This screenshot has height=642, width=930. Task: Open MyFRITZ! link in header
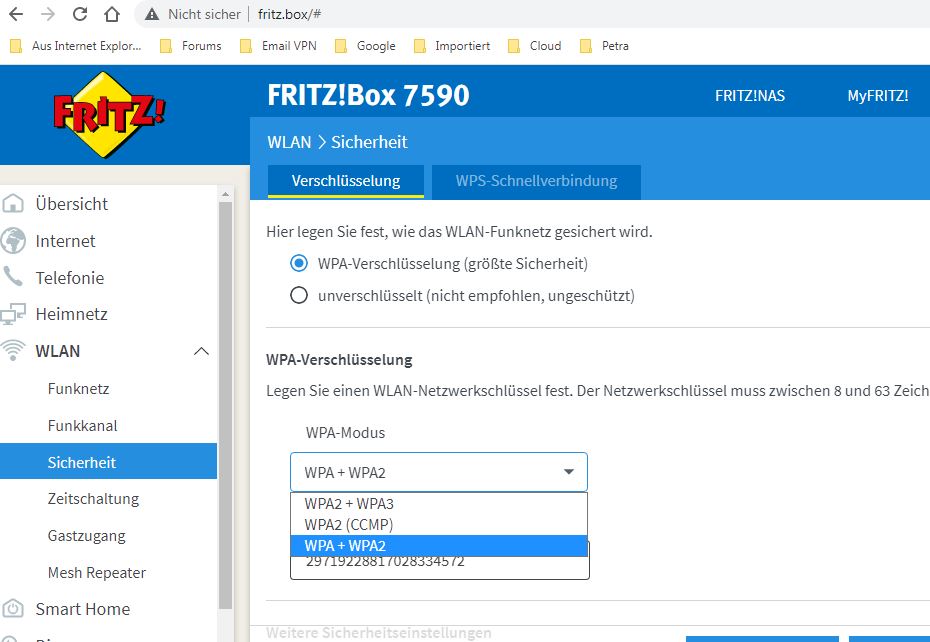tap(878, 96)
